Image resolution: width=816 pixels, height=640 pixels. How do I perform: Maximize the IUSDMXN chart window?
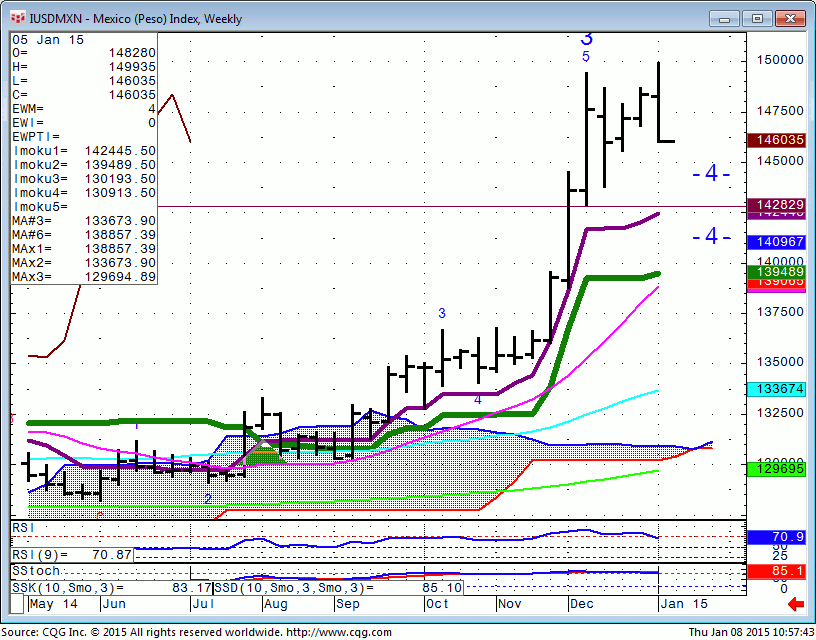(757, 19)
